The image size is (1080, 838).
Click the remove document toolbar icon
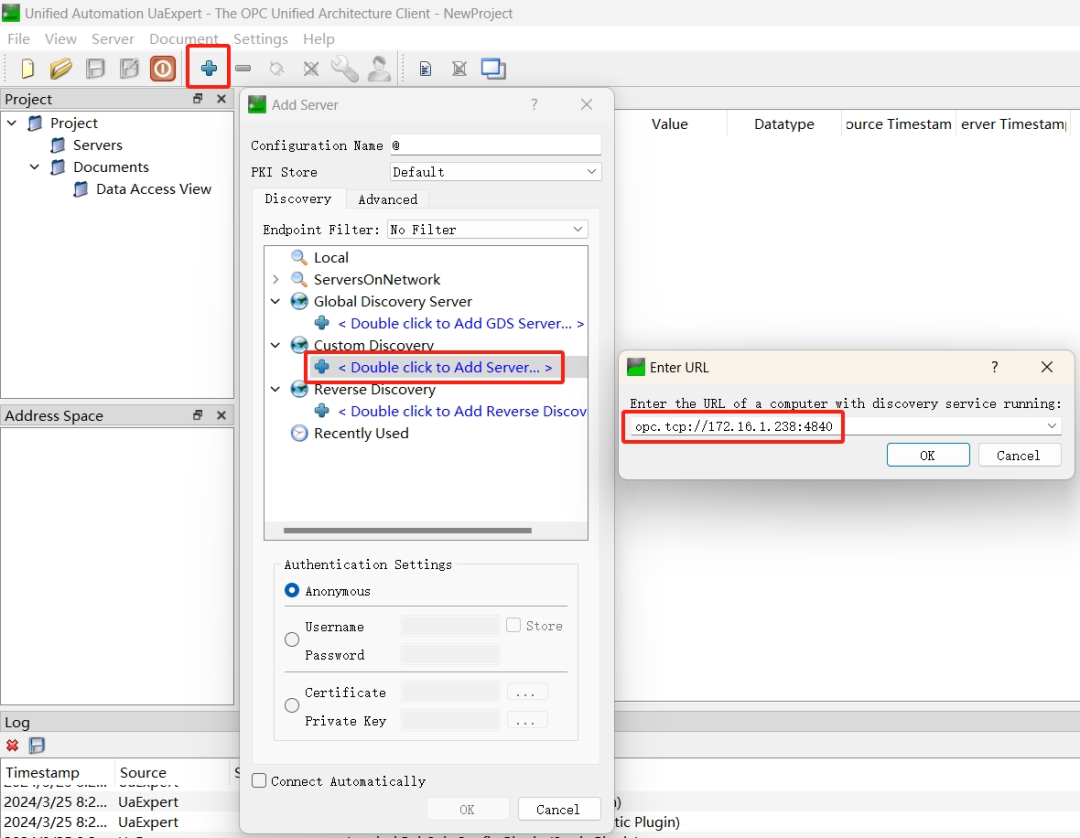(x=459, y=69)
